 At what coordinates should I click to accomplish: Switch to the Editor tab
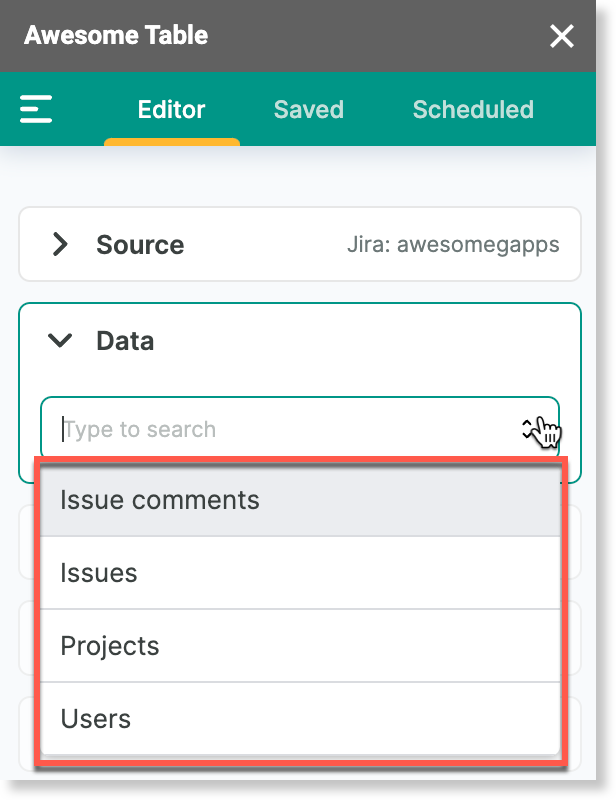click(171, 109)
